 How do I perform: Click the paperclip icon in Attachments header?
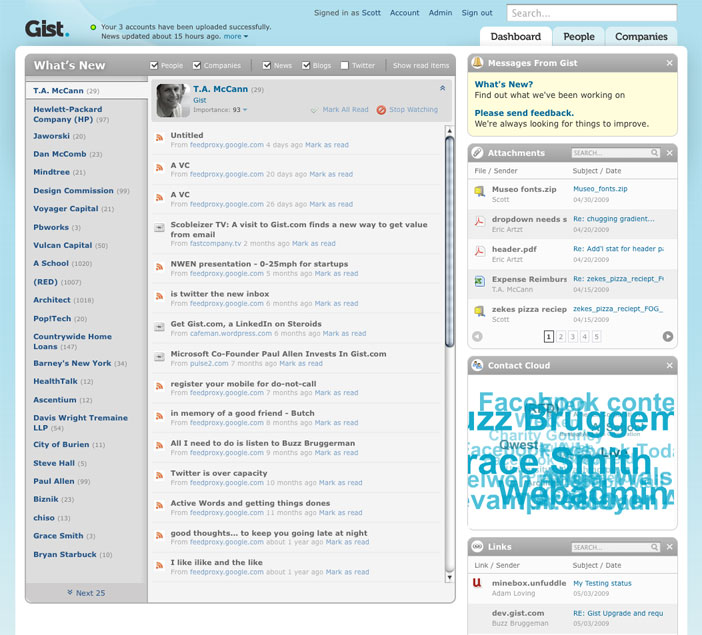[x=478, y=153]
